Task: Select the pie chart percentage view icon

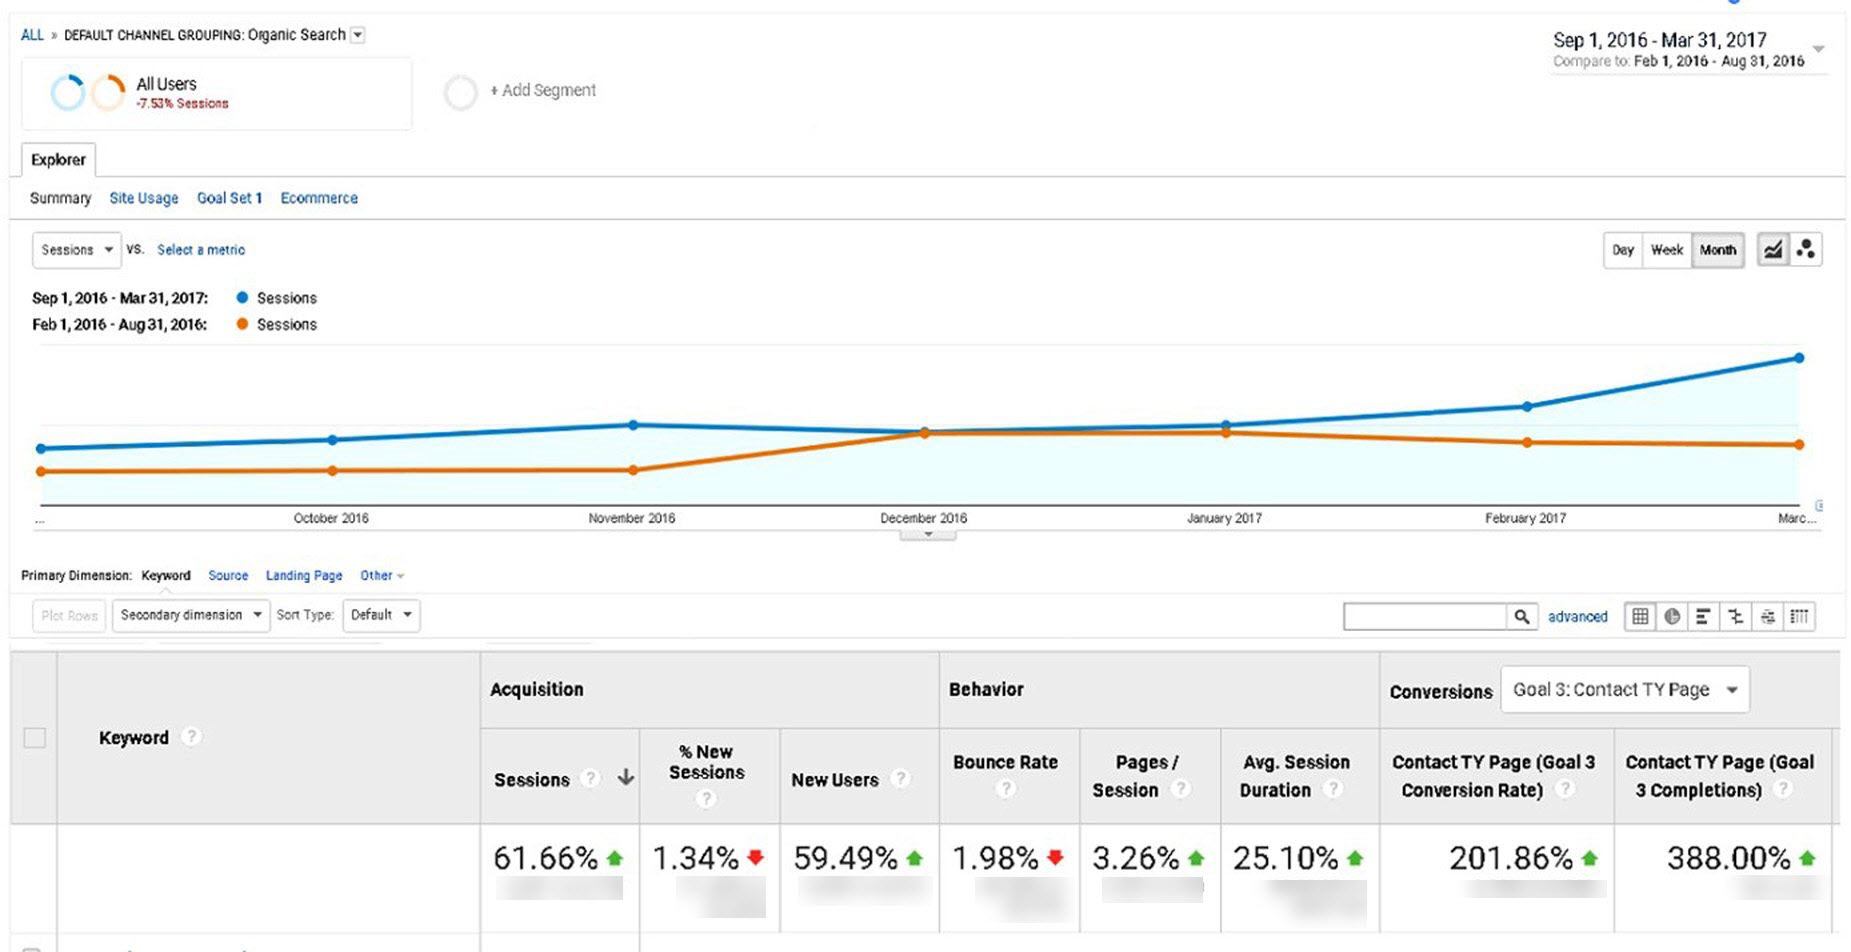Action: coord(1672,617)
